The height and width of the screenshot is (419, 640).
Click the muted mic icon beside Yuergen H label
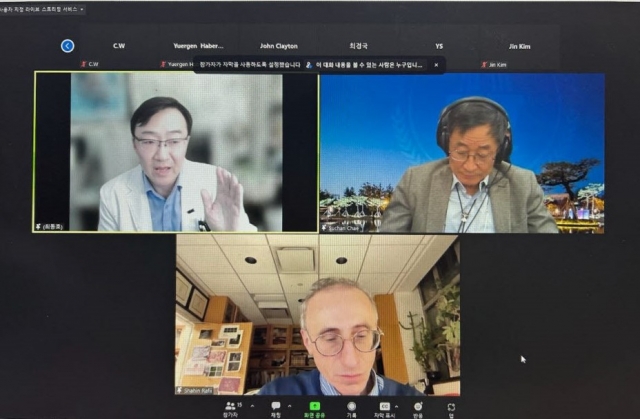[163, 64]
